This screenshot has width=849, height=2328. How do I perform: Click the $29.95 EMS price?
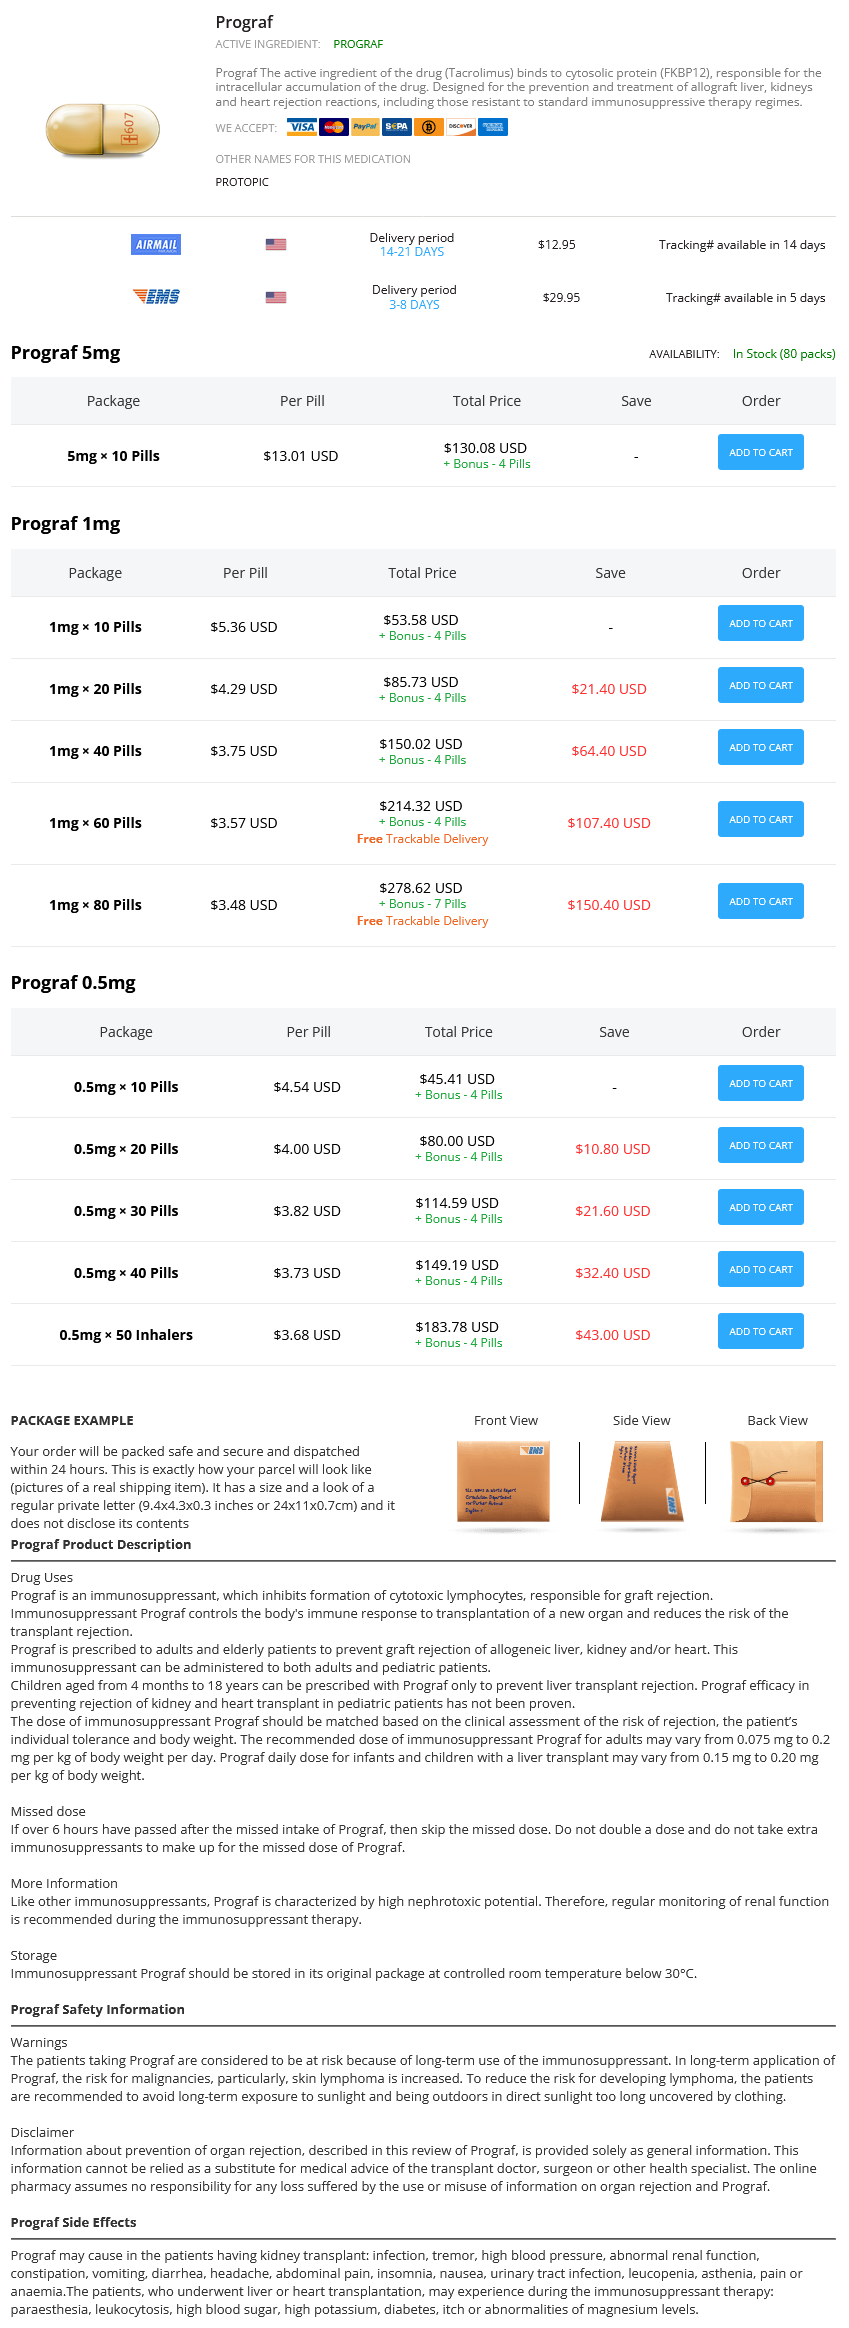click(561, 298)
